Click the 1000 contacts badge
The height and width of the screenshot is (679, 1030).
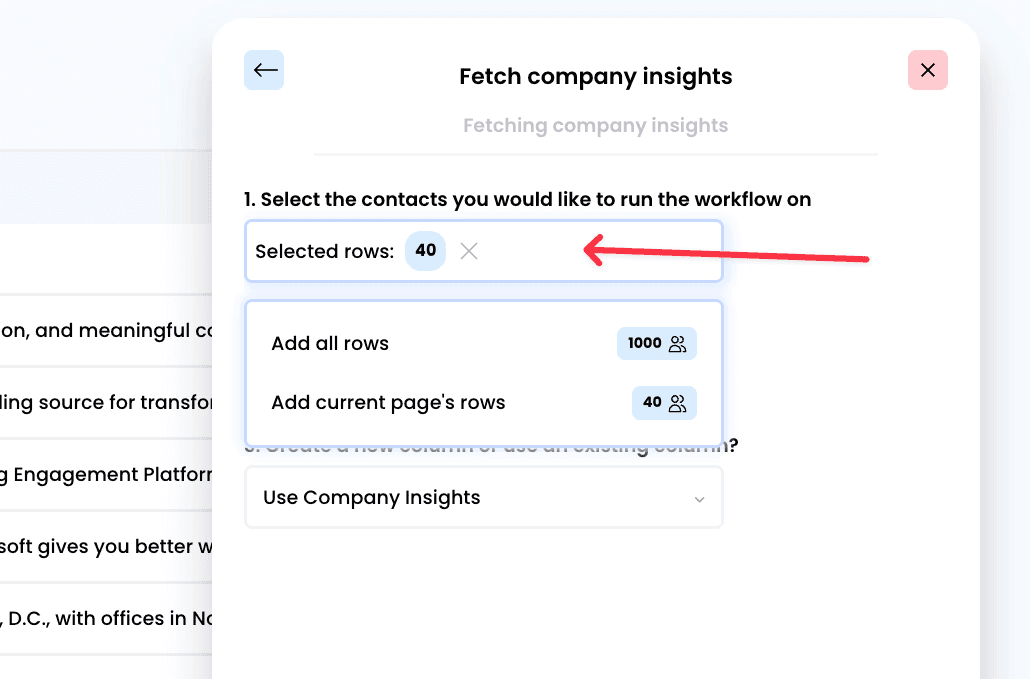click(657, 343)
